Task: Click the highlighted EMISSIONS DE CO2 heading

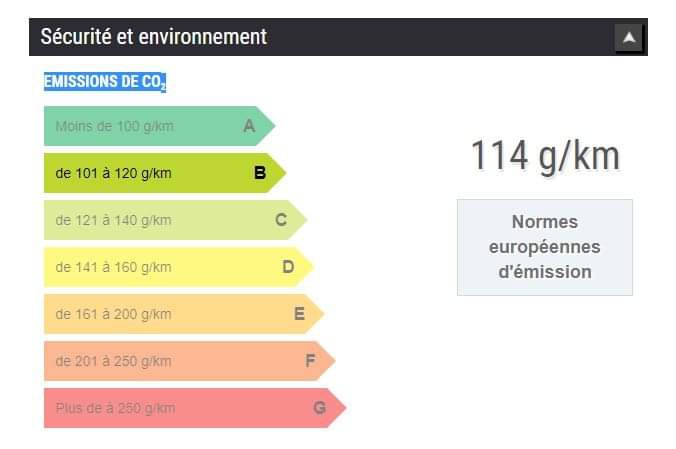Action: tap(105, 82)
